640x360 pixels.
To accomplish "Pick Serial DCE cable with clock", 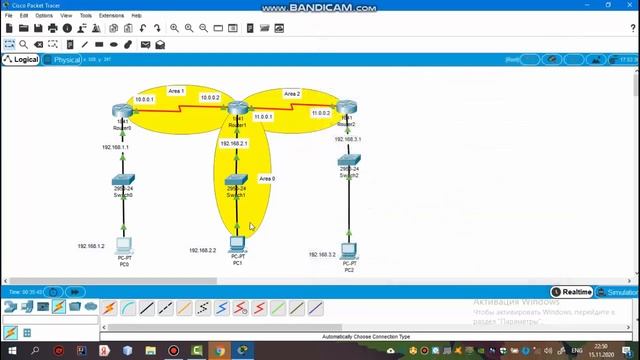I will pyautogui.click(x=240, y=308).
